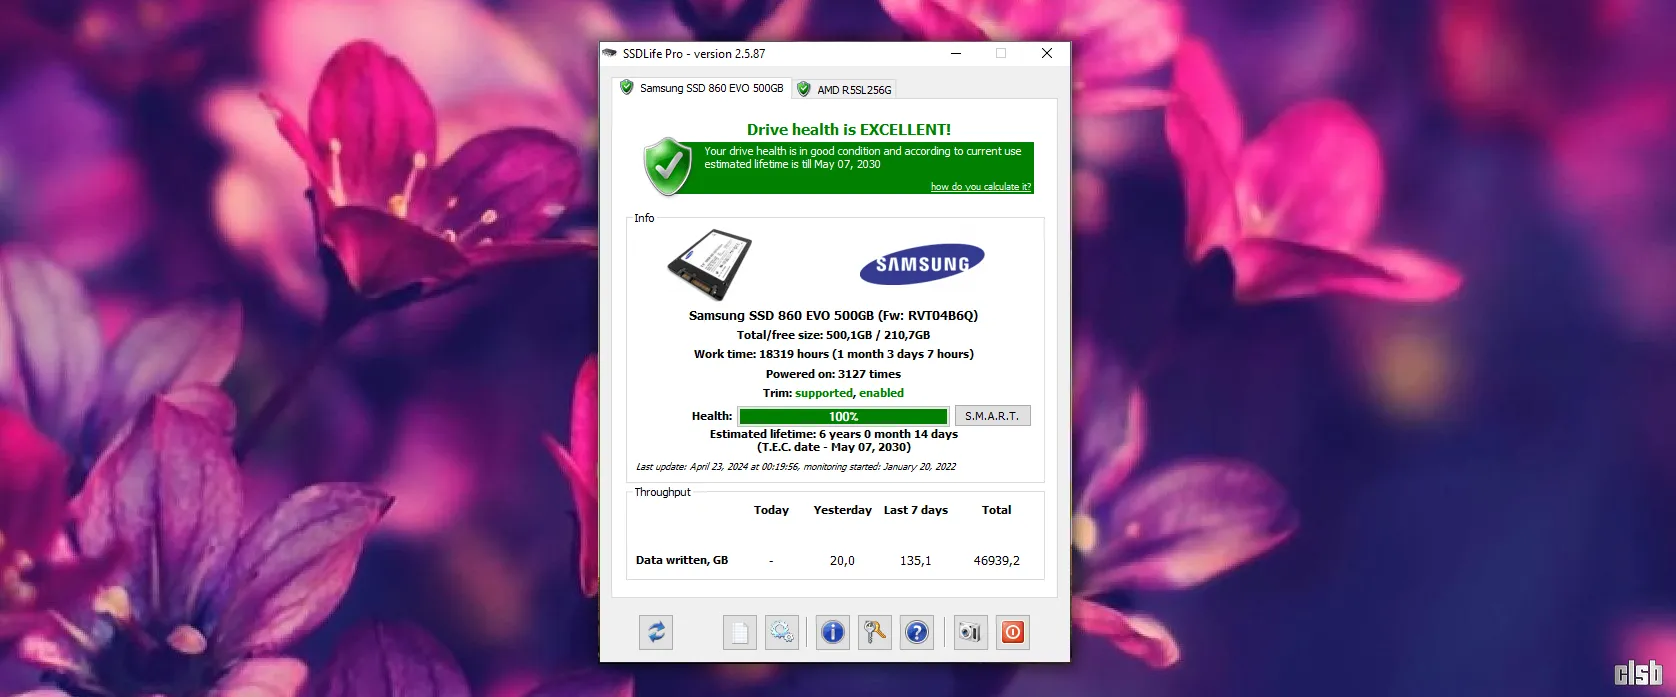Click the 100% health progress bar
Viewport: 1676px width, 697px height.
(843, 416)
